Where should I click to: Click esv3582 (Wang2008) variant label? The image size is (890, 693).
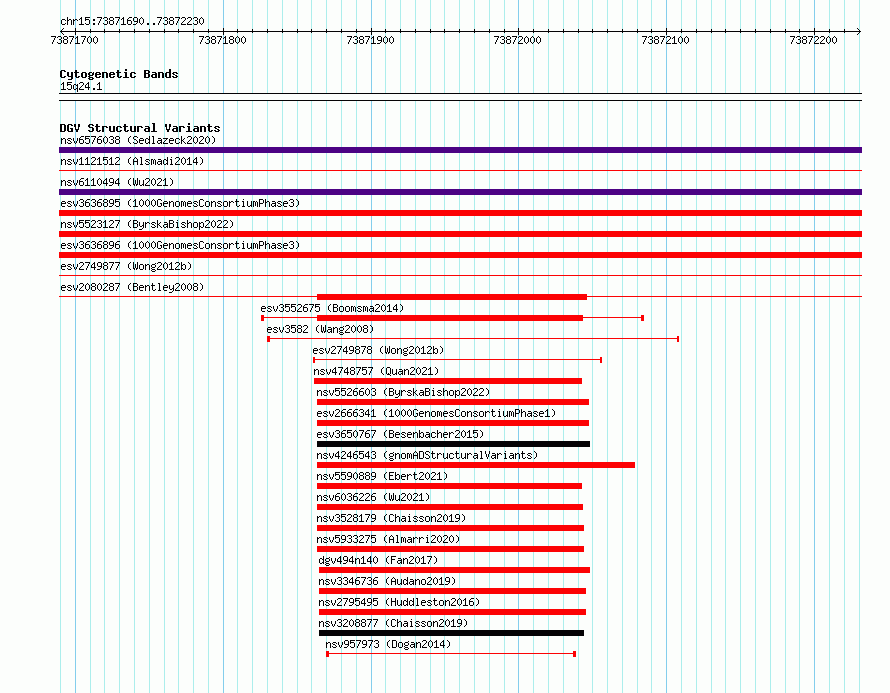click(x=320, y=329)
